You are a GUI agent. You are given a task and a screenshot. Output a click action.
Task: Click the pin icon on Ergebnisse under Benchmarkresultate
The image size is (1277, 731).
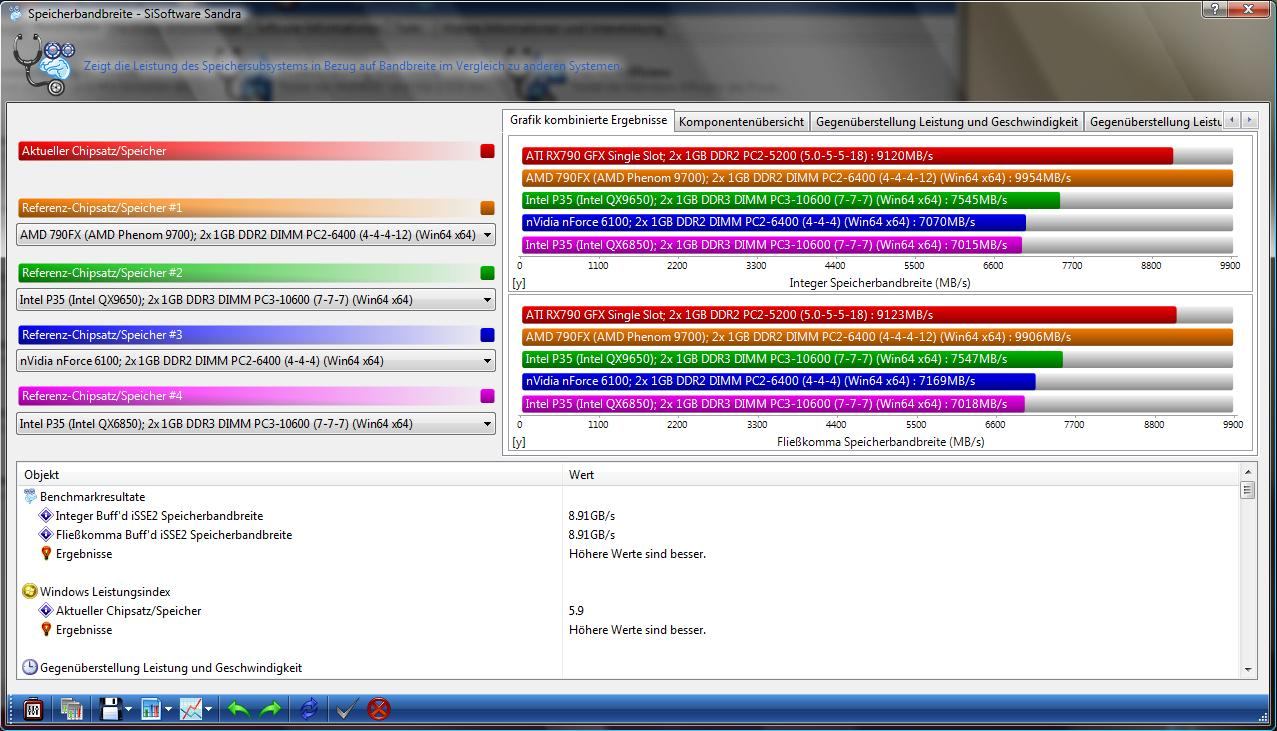(x=46, y=553)
